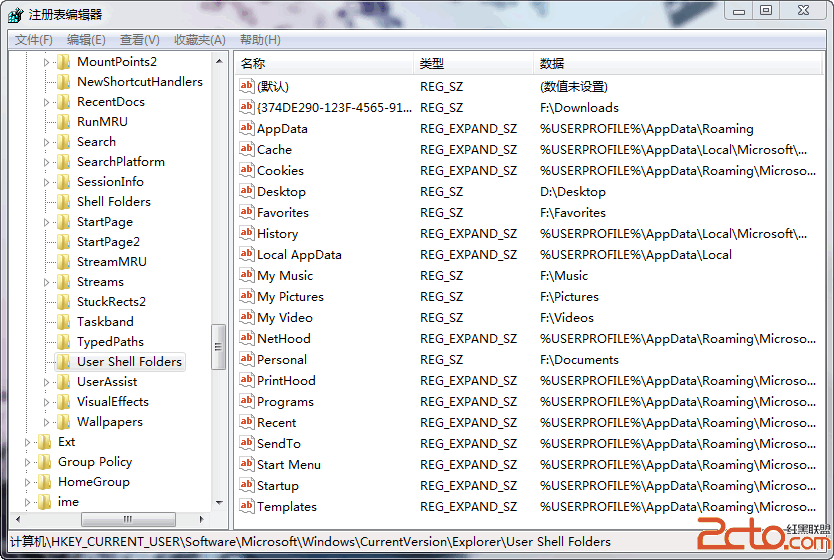Expand the Search key
This screenshot has width=834, height=560.
[x=46, y=142]
